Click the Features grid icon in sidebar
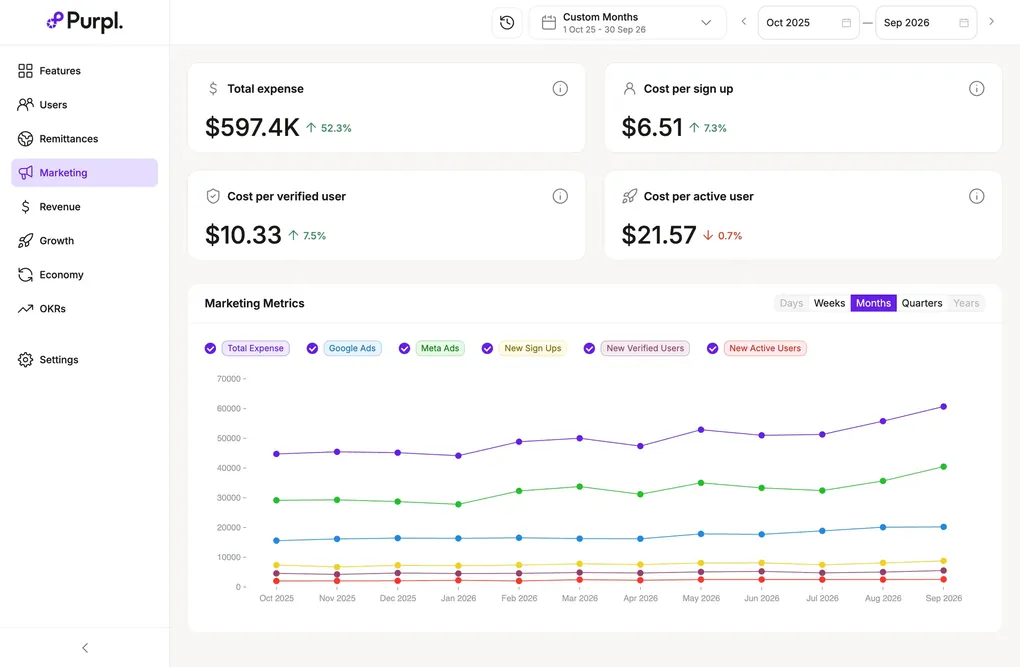1020x667 pixels. (25, 71)
